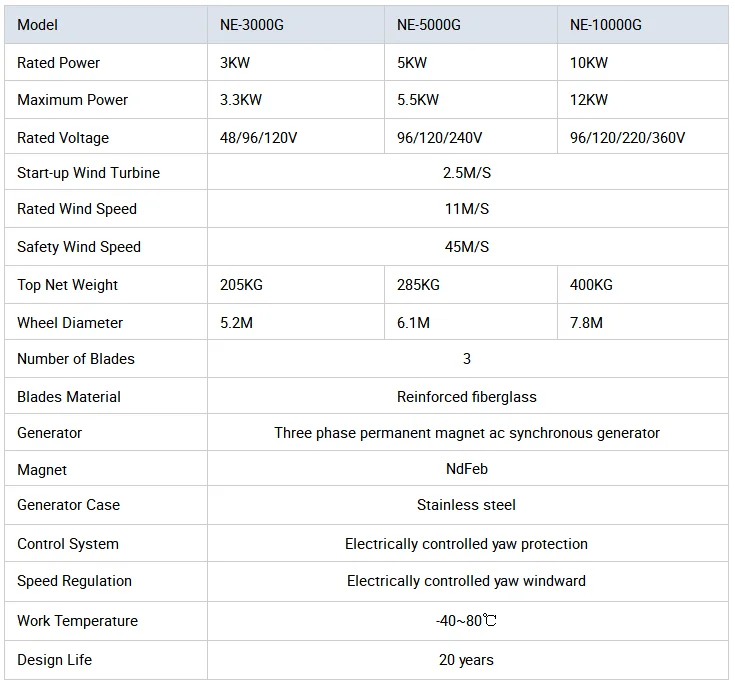Select the NE-10000G column header
Viewport: 735px width, 686px height.
click(x=643, y=25)
